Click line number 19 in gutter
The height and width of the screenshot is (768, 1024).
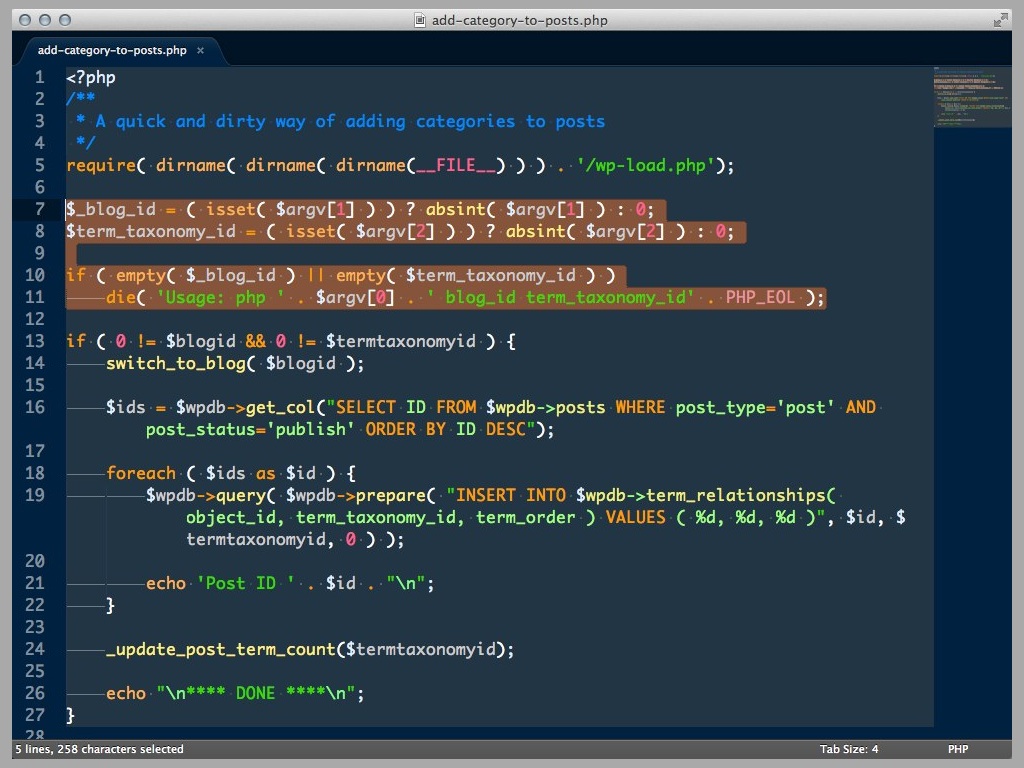[35, 495]
